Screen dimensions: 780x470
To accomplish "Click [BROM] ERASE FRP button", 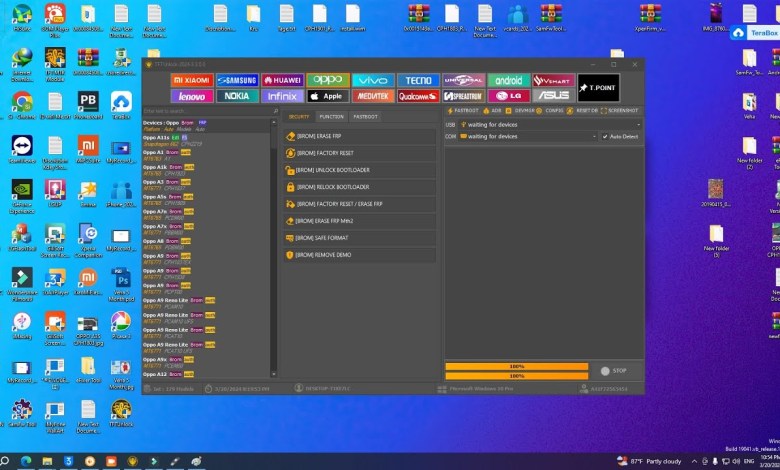I will click(x=360, y=136).
